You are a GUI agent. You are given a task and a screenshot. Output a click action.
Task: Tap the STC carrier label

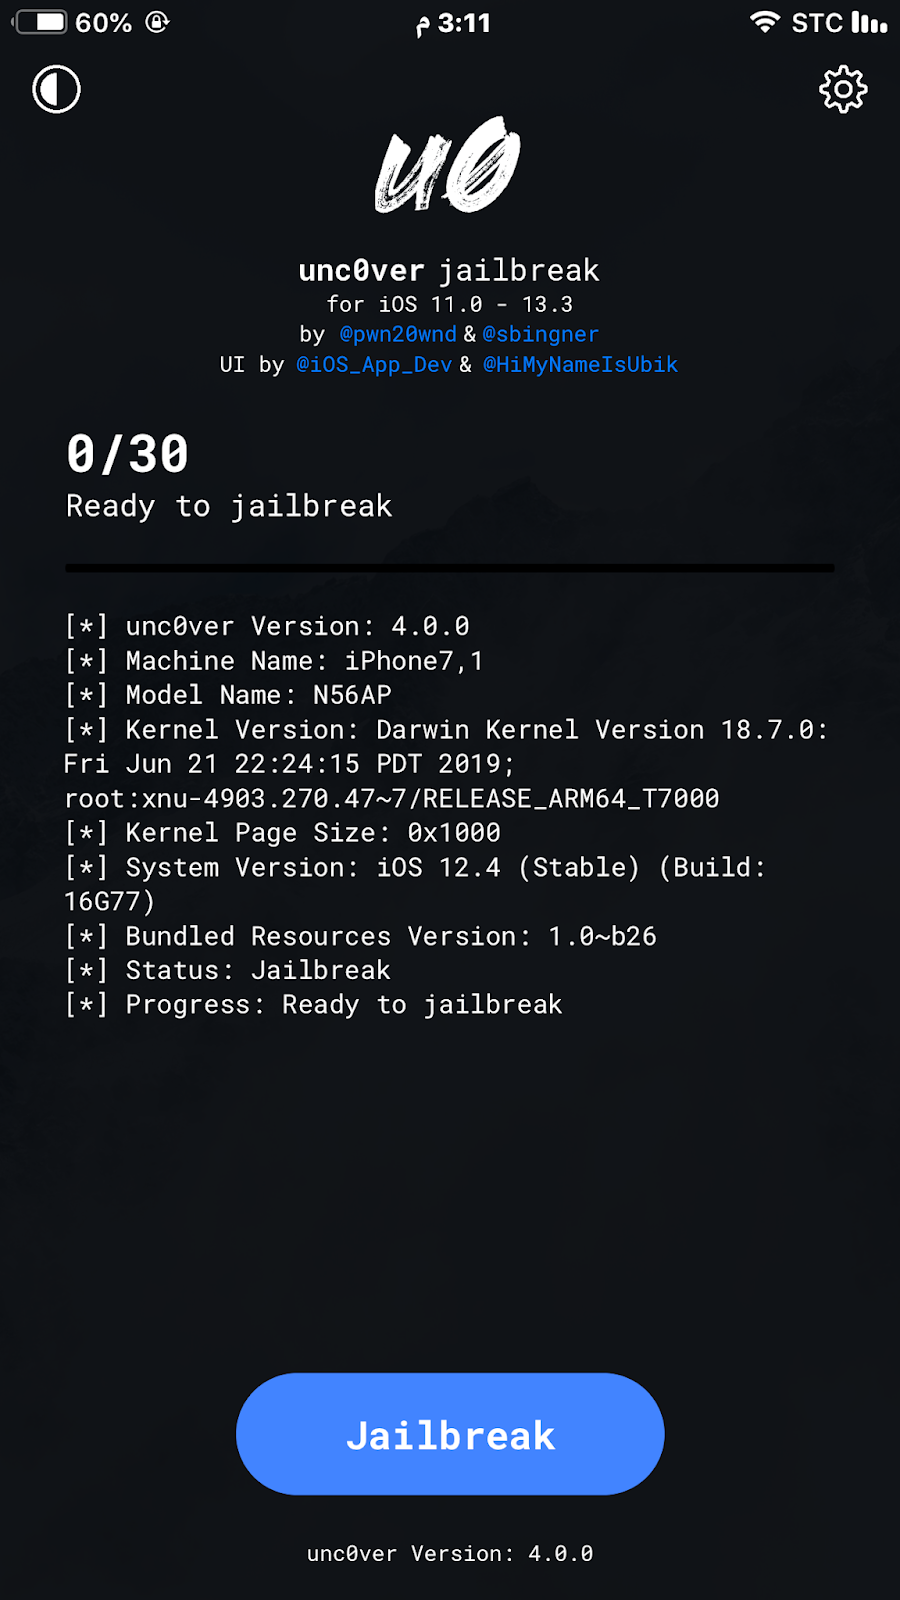[x=817, y=22]
